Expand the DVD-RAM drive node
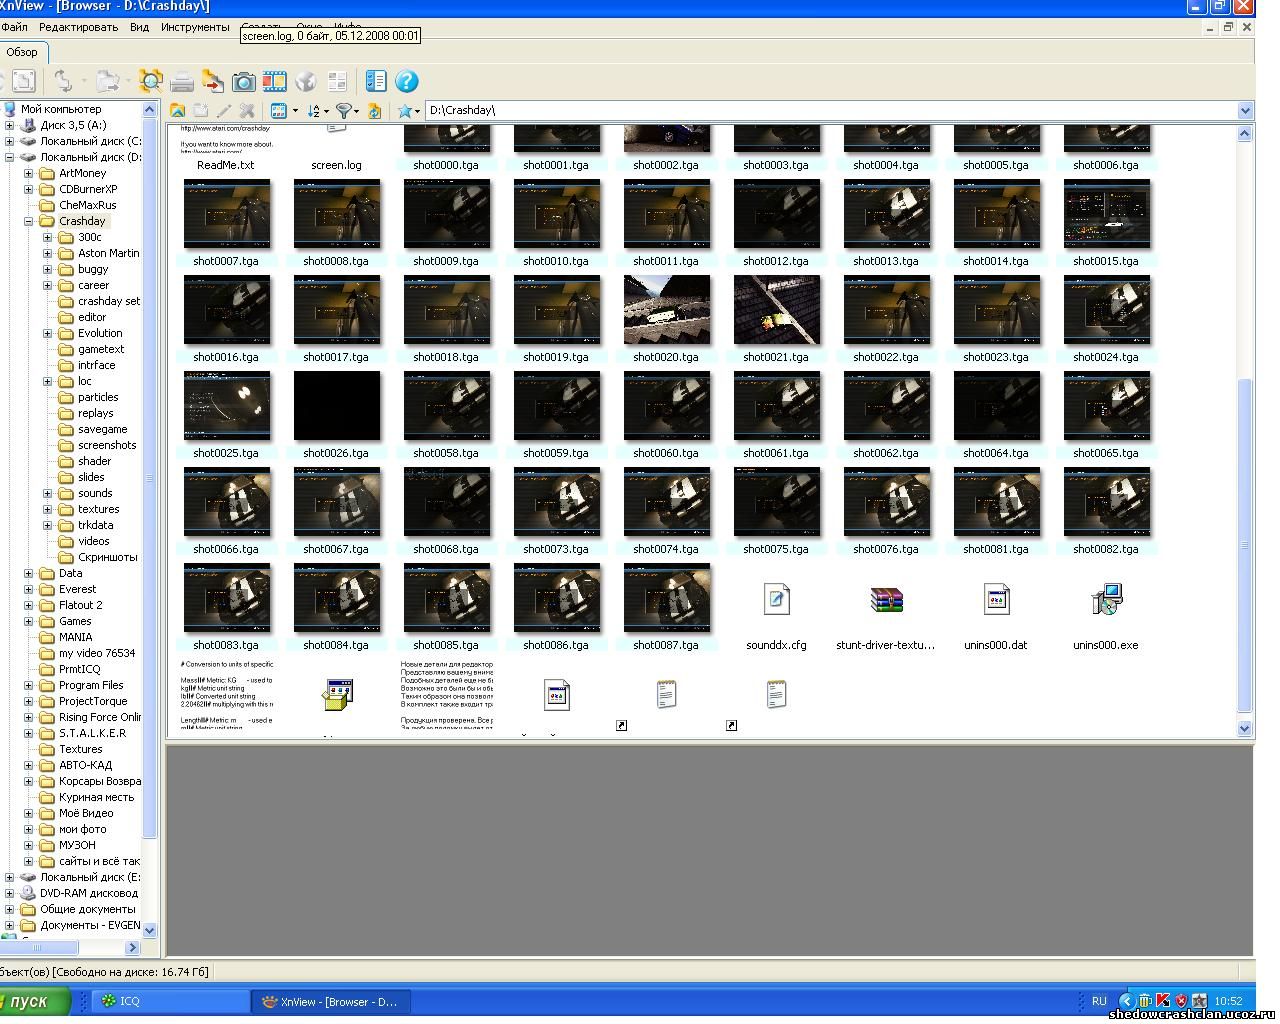 (x=9, y=893)
